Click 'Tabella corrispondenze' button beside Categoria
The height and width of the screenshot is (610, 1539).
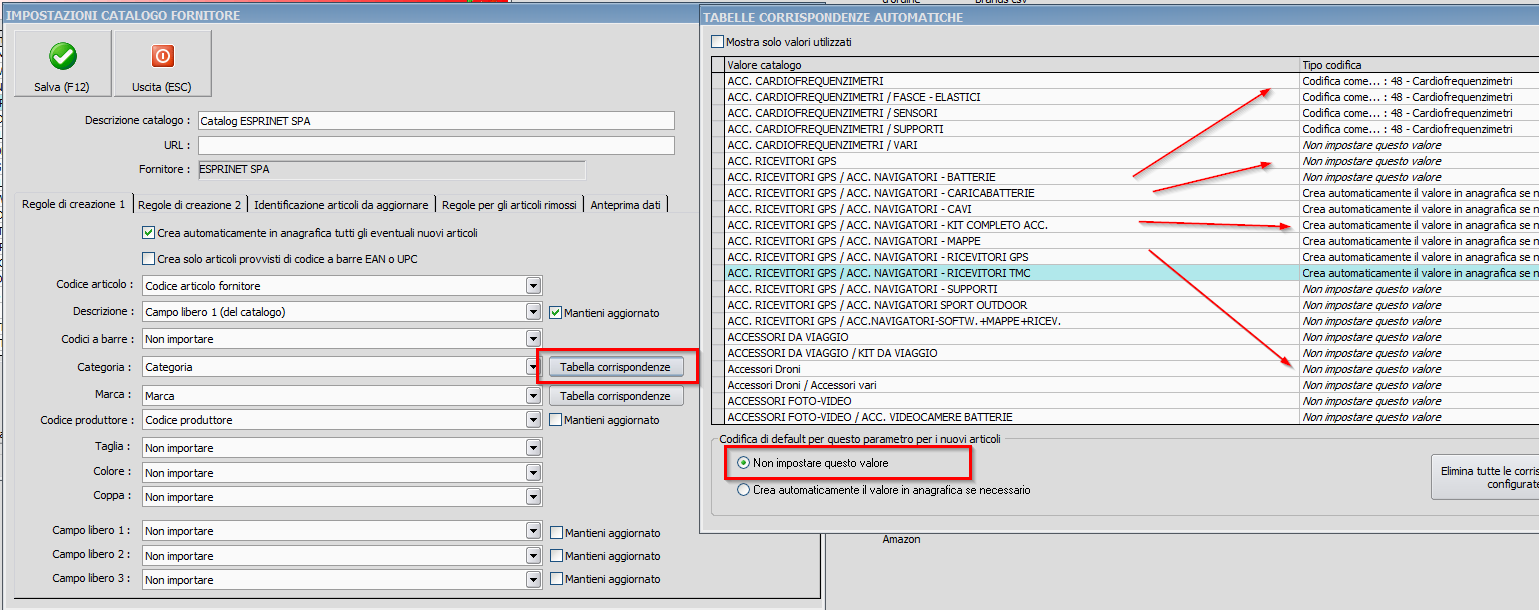pyautogui.click(x=615, y=367)
